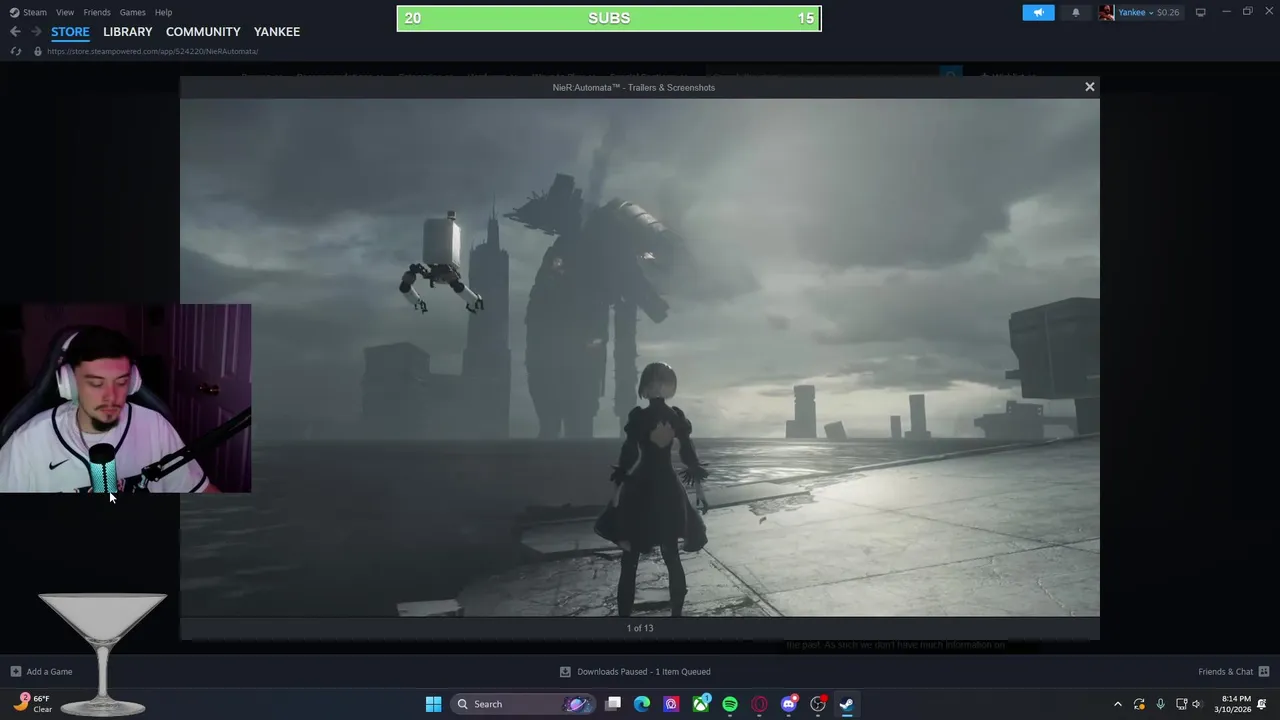
Task: Show hidden system tray icons
Action: tap(1118, 704)
